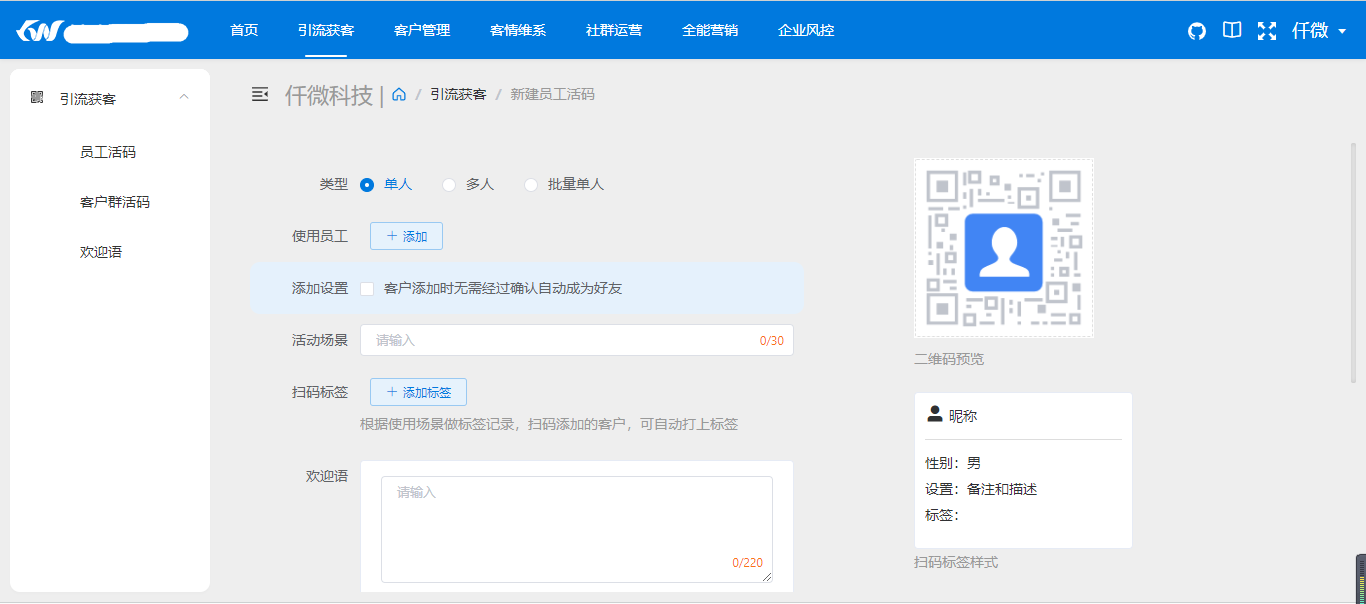This screenshot has width=1366, height=604.
Task: Open the 客户管理 top menu
Action: pyautogui.click(x=422, y=30)
